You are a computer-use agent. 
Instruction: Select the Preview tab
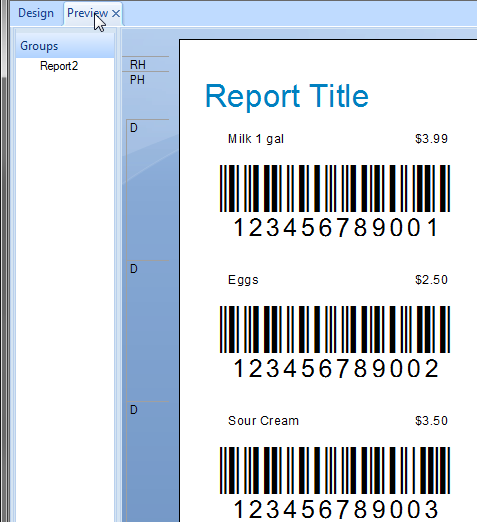(87, 13)
